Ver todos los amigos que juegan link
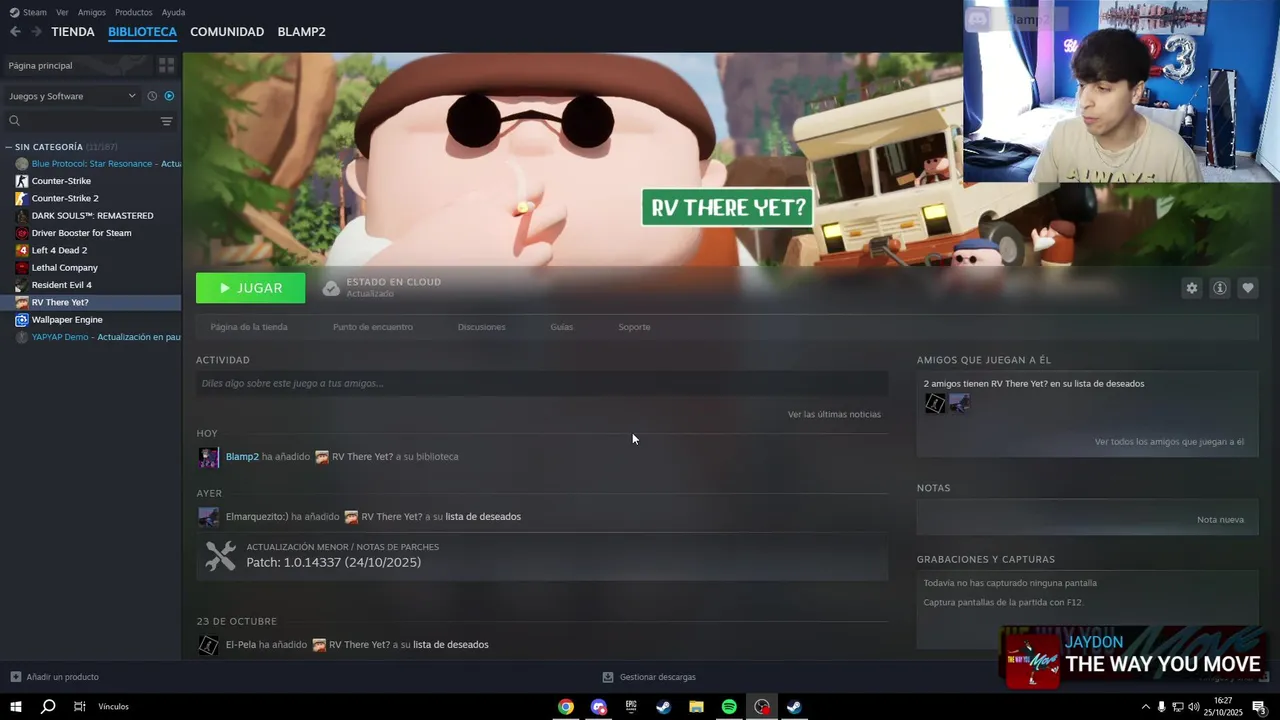 1169,442
